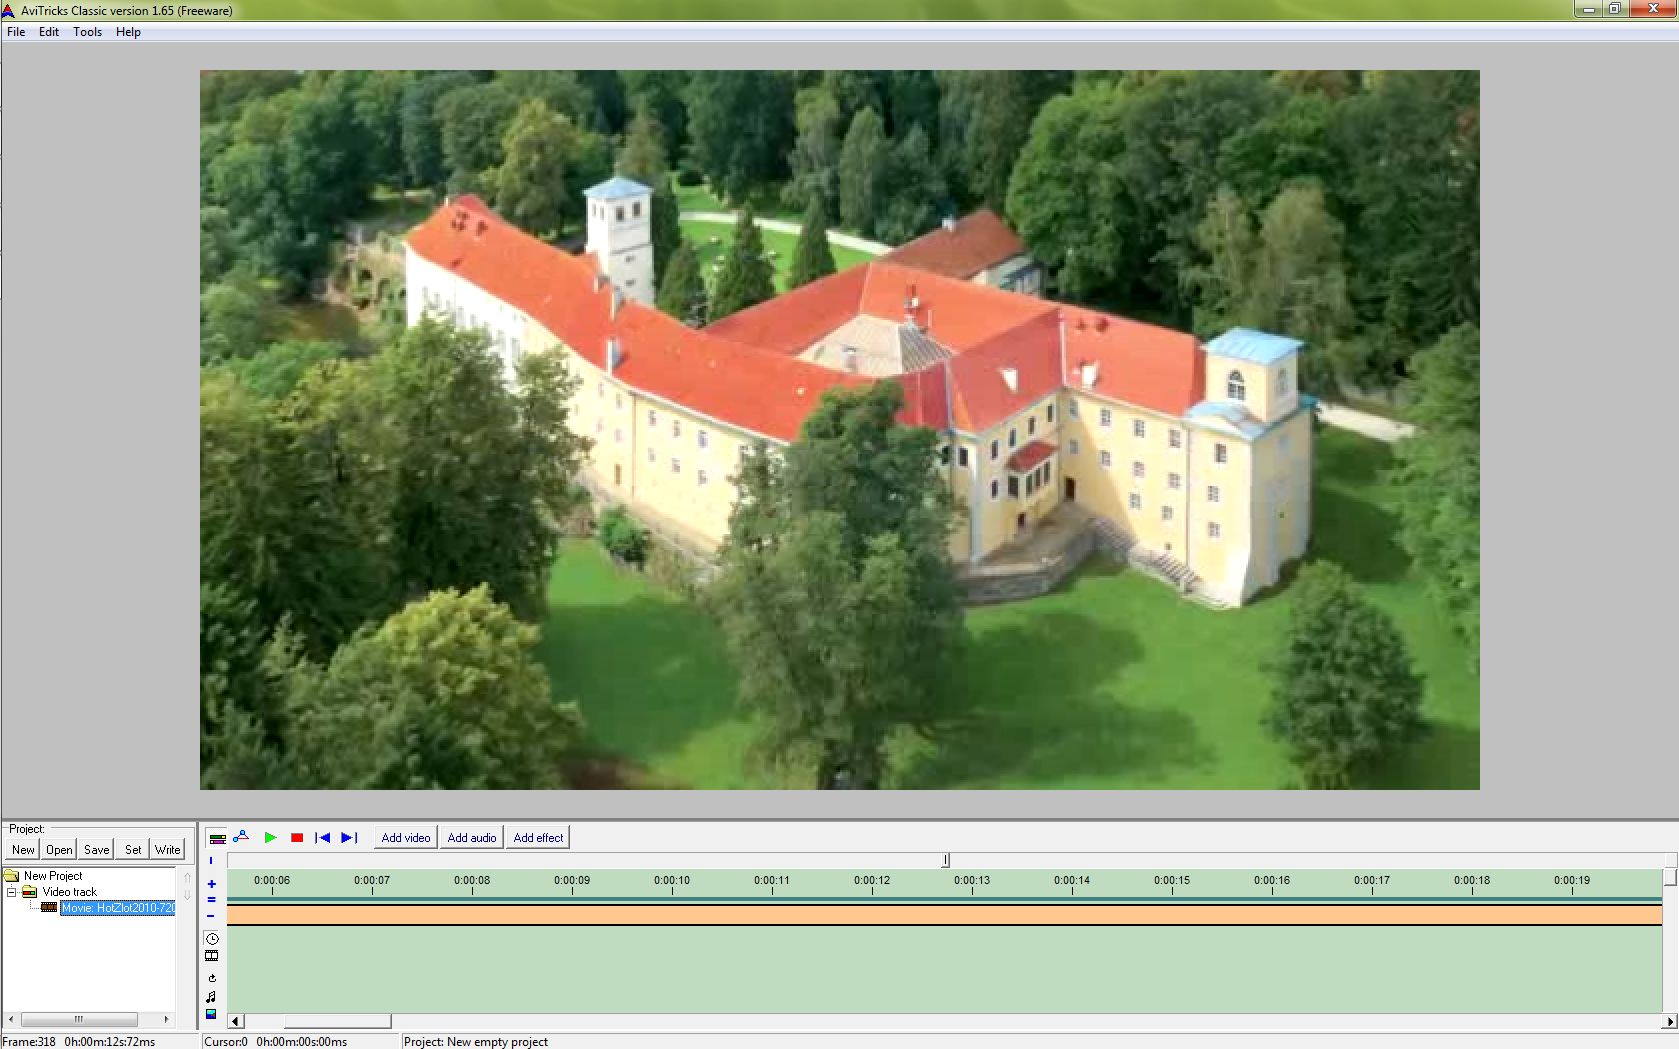The width and height of the screenshot is (1679, 1049).
Task: Click the 0:00:19 ruler label
Action: click(x=1572, y=881)
